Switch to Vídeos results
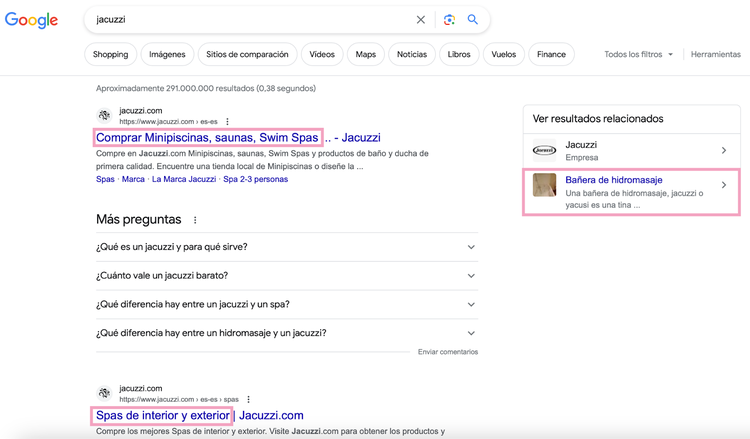 [x=322, y=55]
